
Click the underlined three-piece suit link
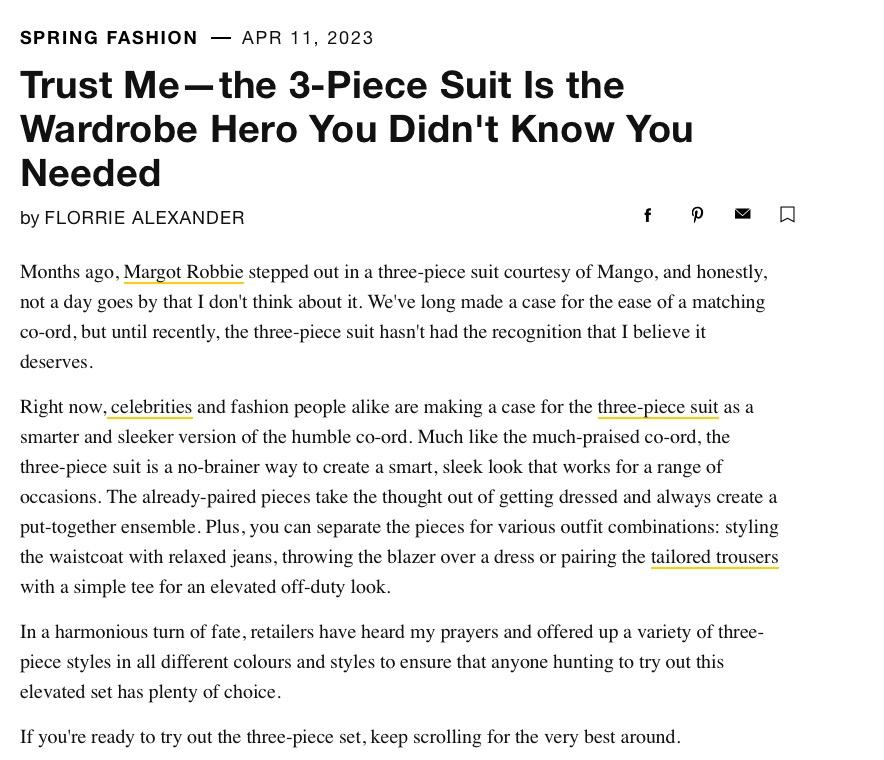point(658,407)
